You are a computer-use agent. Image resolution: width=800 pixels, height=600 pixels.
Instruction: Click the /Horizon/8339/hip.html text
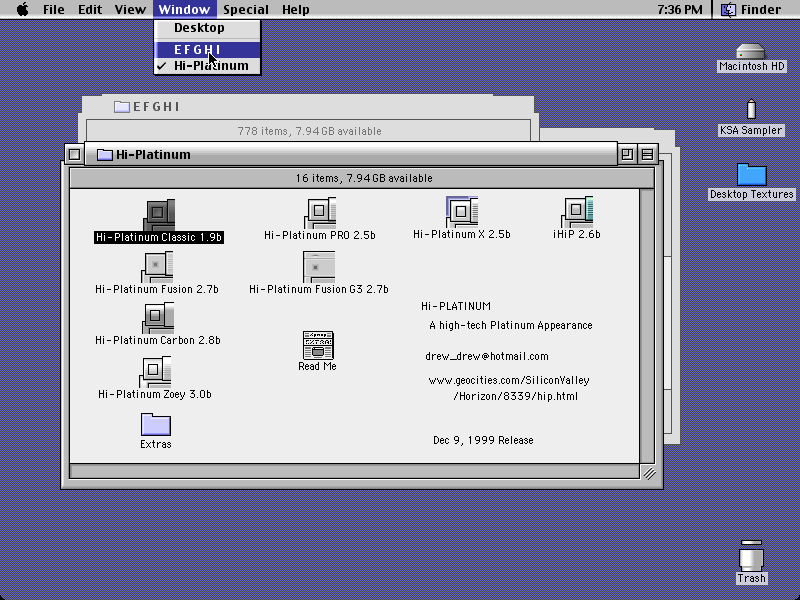point(515,396)
